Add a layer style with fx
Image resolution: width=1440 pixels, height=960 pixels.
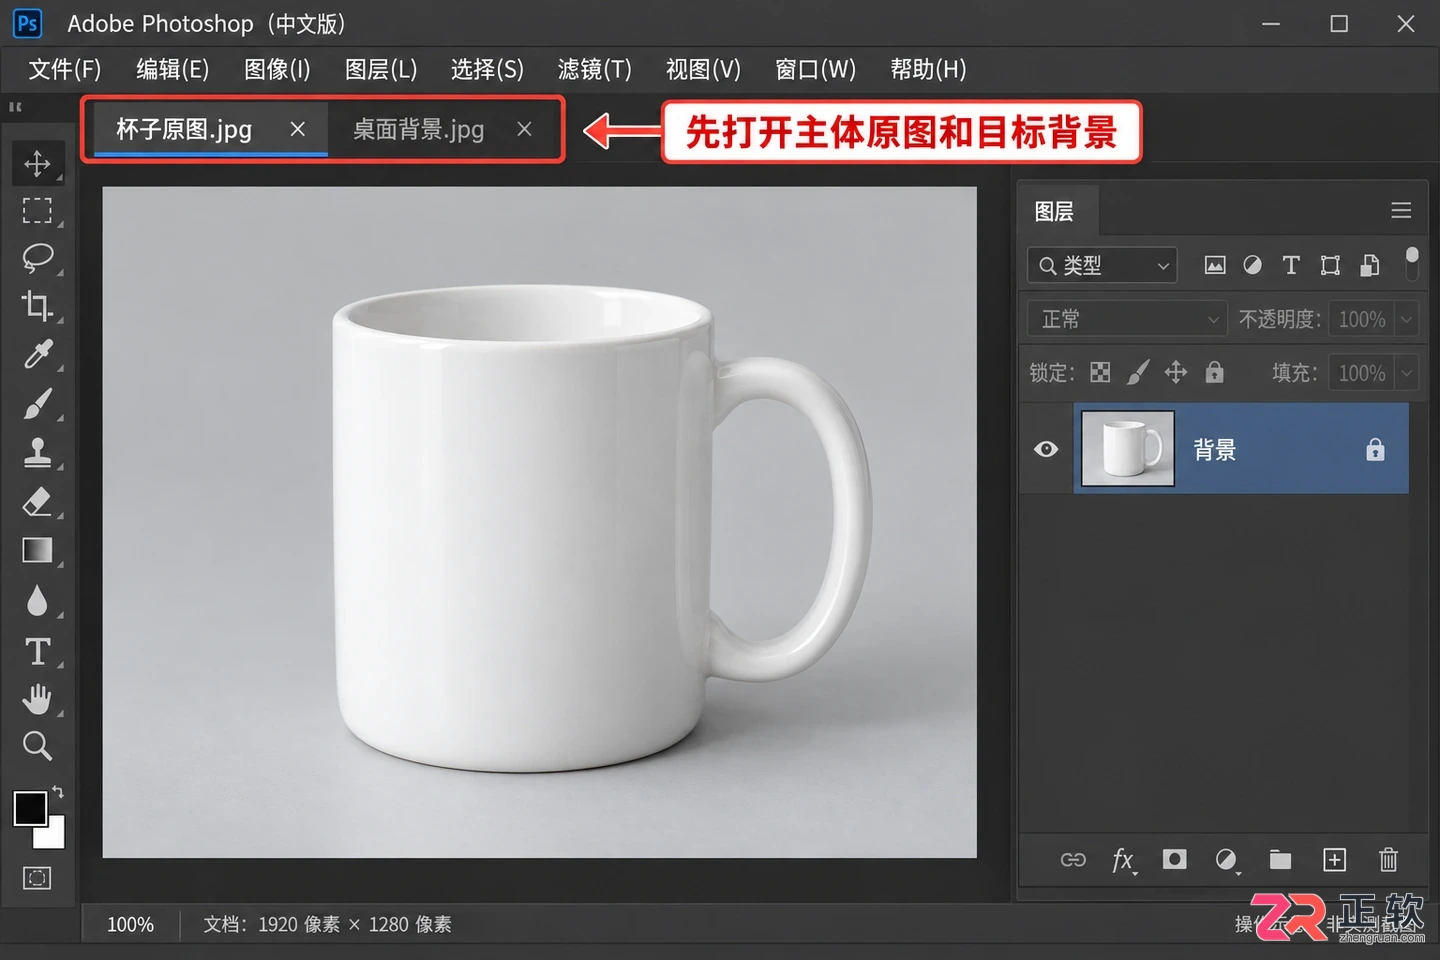1123,860
